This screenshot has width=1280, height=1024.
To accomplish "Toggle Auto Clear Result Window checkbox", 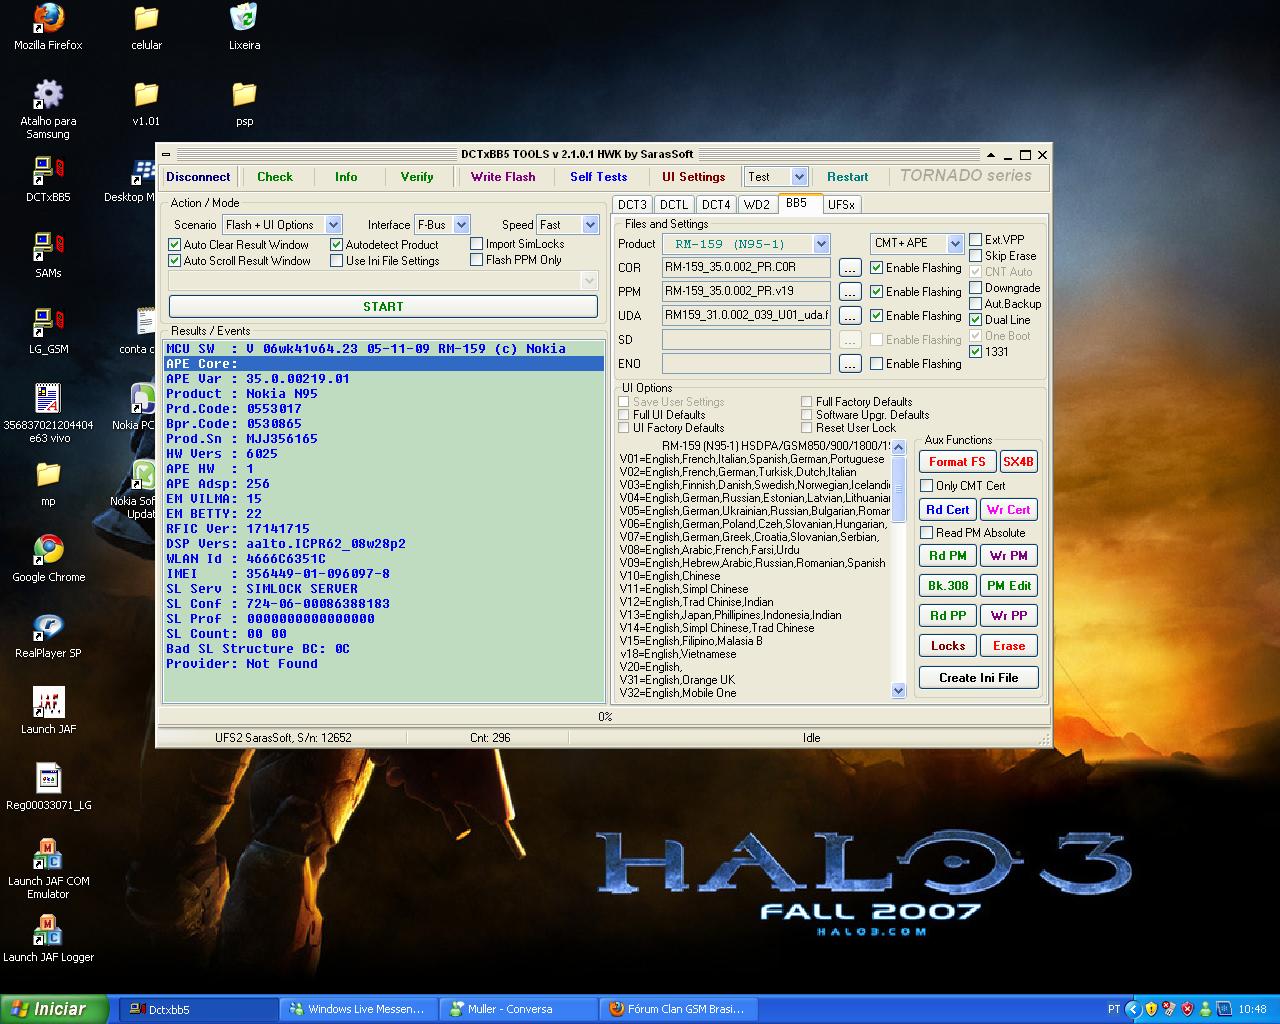I will click(x=175, y=245).
